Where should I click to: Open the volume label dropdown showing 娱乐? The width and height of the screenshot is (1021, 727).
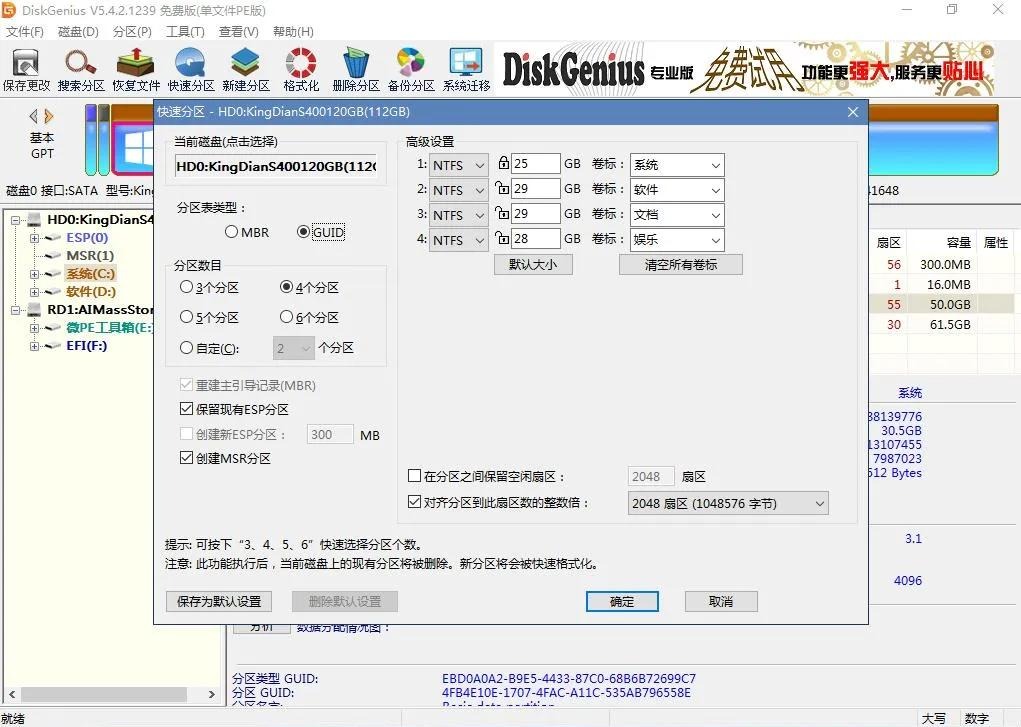point(677,240)
